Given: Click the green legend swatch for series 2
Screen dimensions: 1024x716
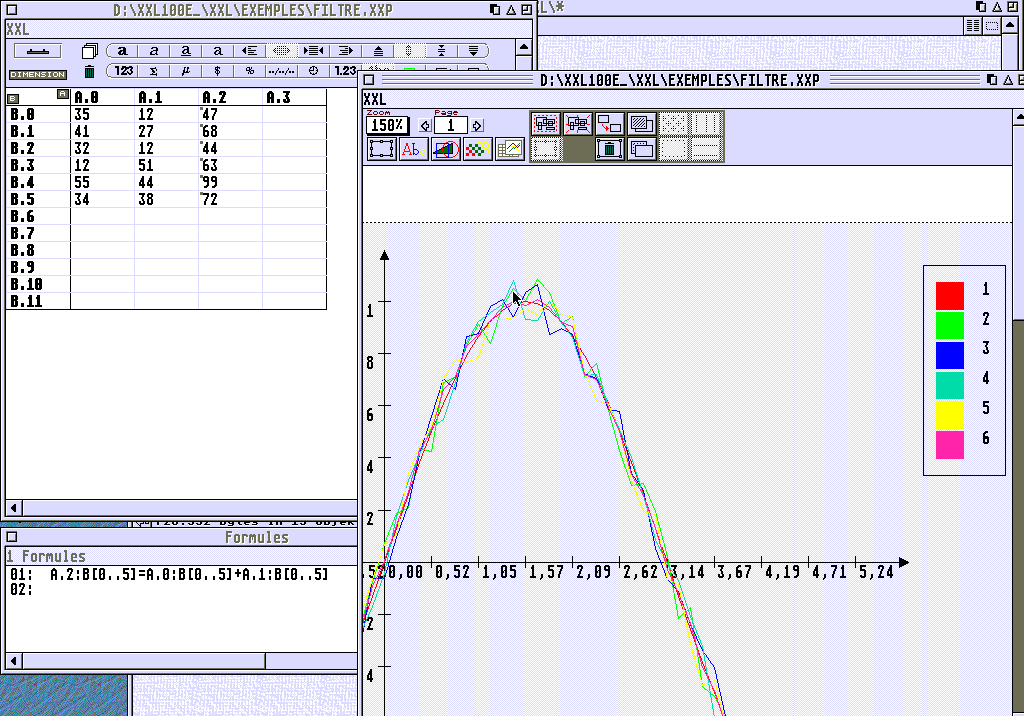Looking at the screenshot, I should click(950, 325).
